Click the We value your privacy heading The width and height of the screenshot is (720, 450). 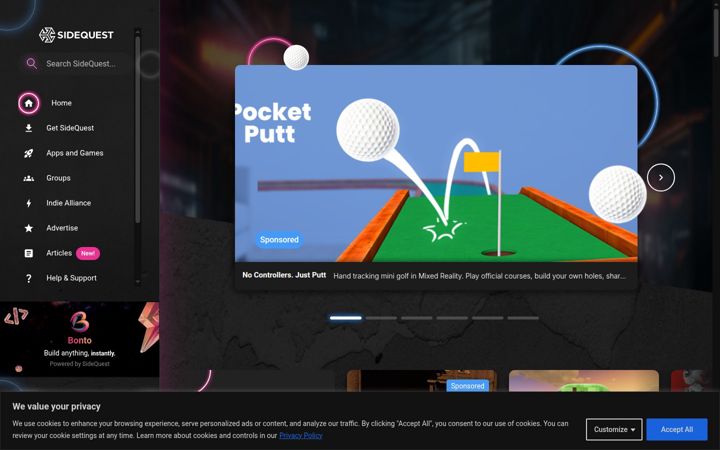click(56, 406)
